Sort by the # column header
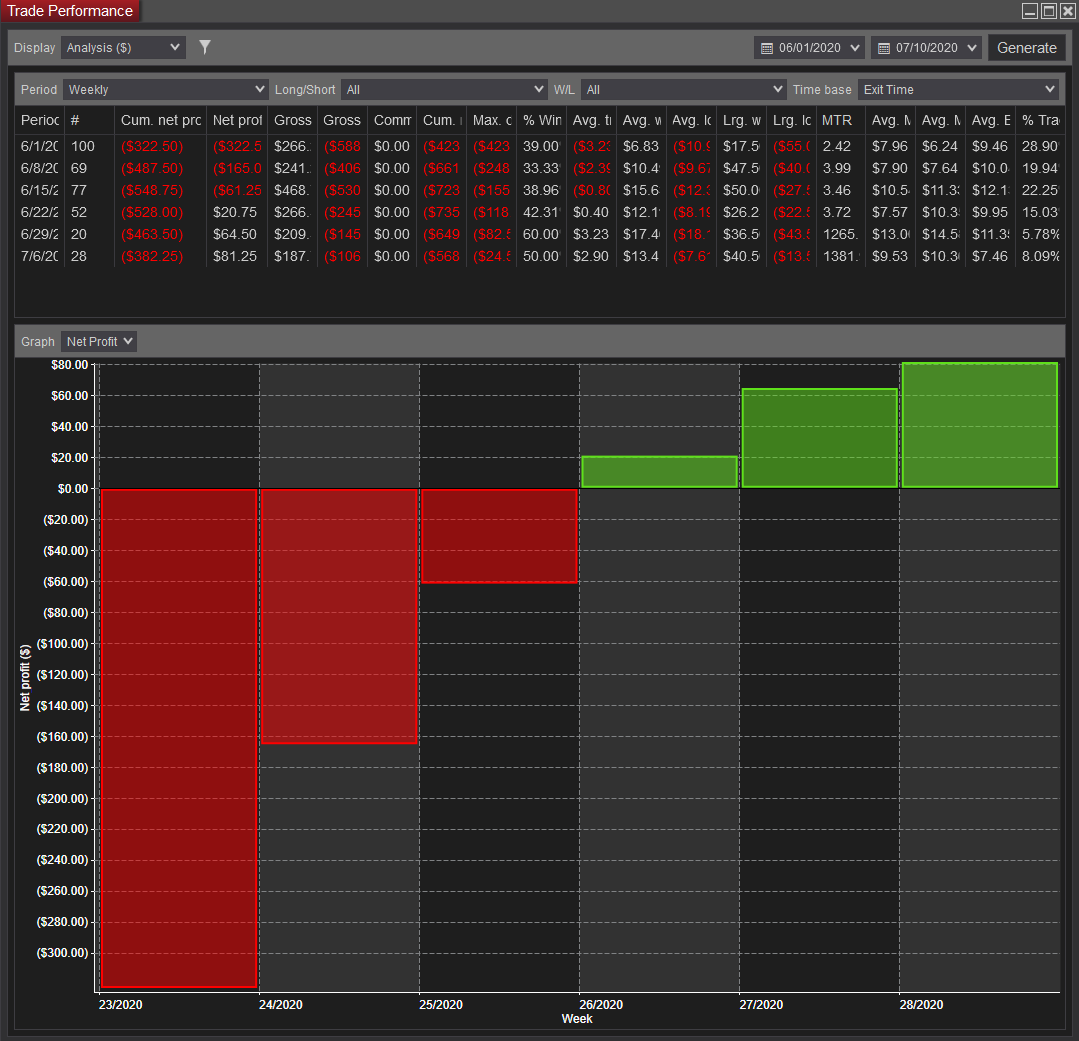This screenshot has width=1079, height=1041. 89,120
